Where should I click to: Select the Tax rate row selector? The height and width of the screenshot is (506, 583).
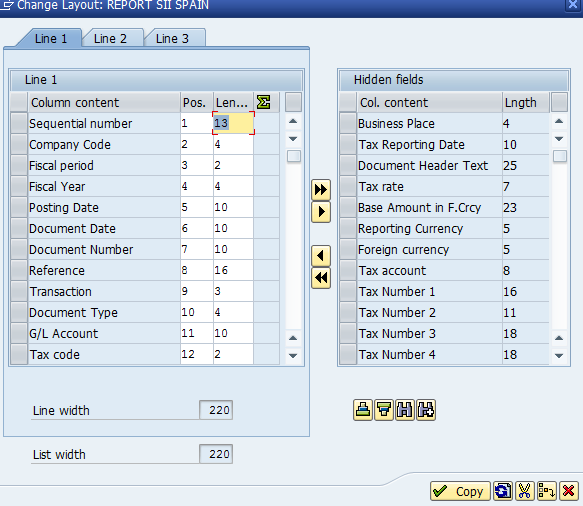tap(348, 187)
